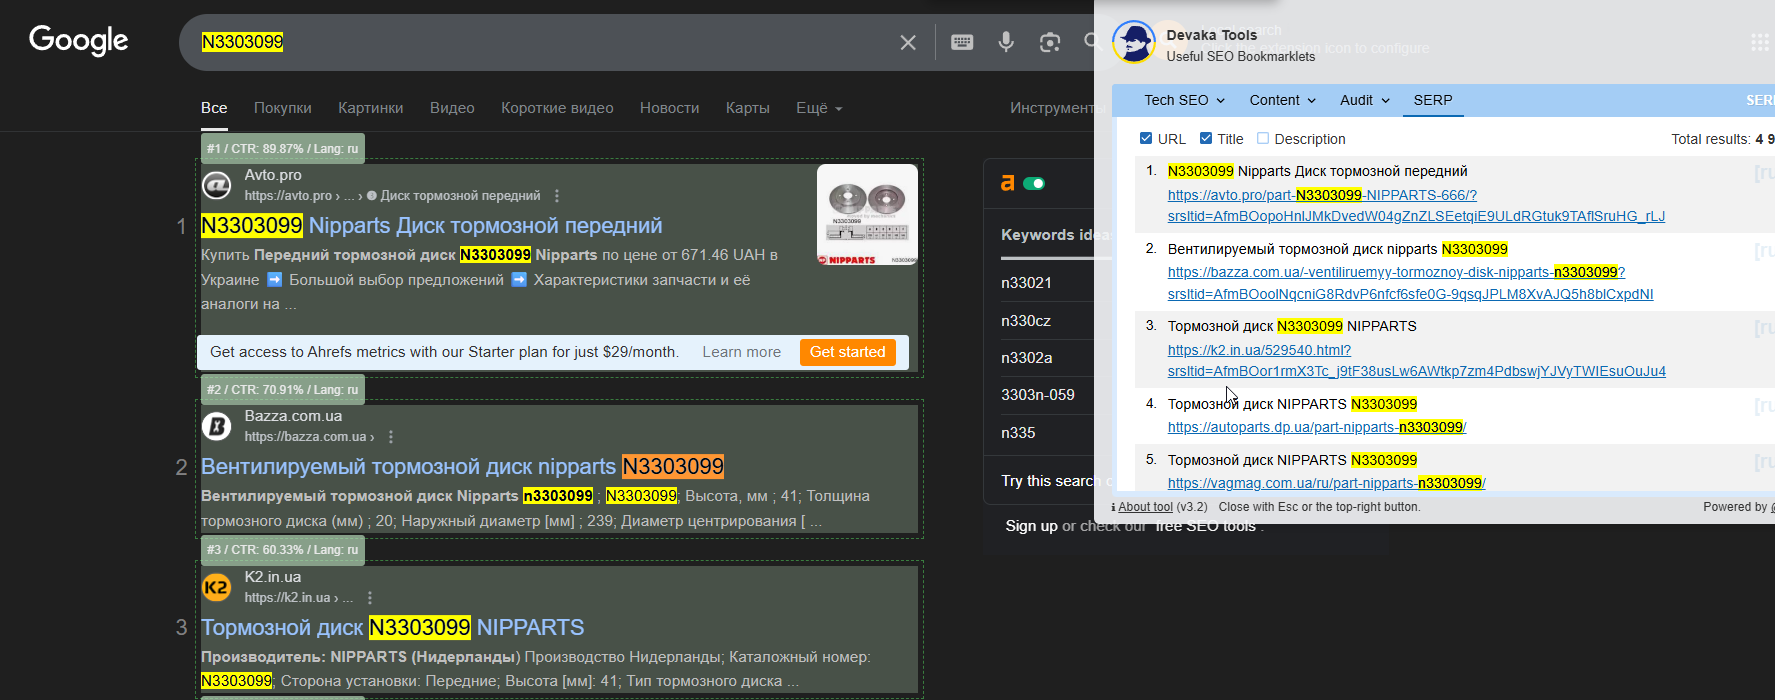Open N3303099 Nipparts Диск тормозной передний result
Image resolution: width=1775 pixels, height=700 pixels.
click(x=432, y=226)
